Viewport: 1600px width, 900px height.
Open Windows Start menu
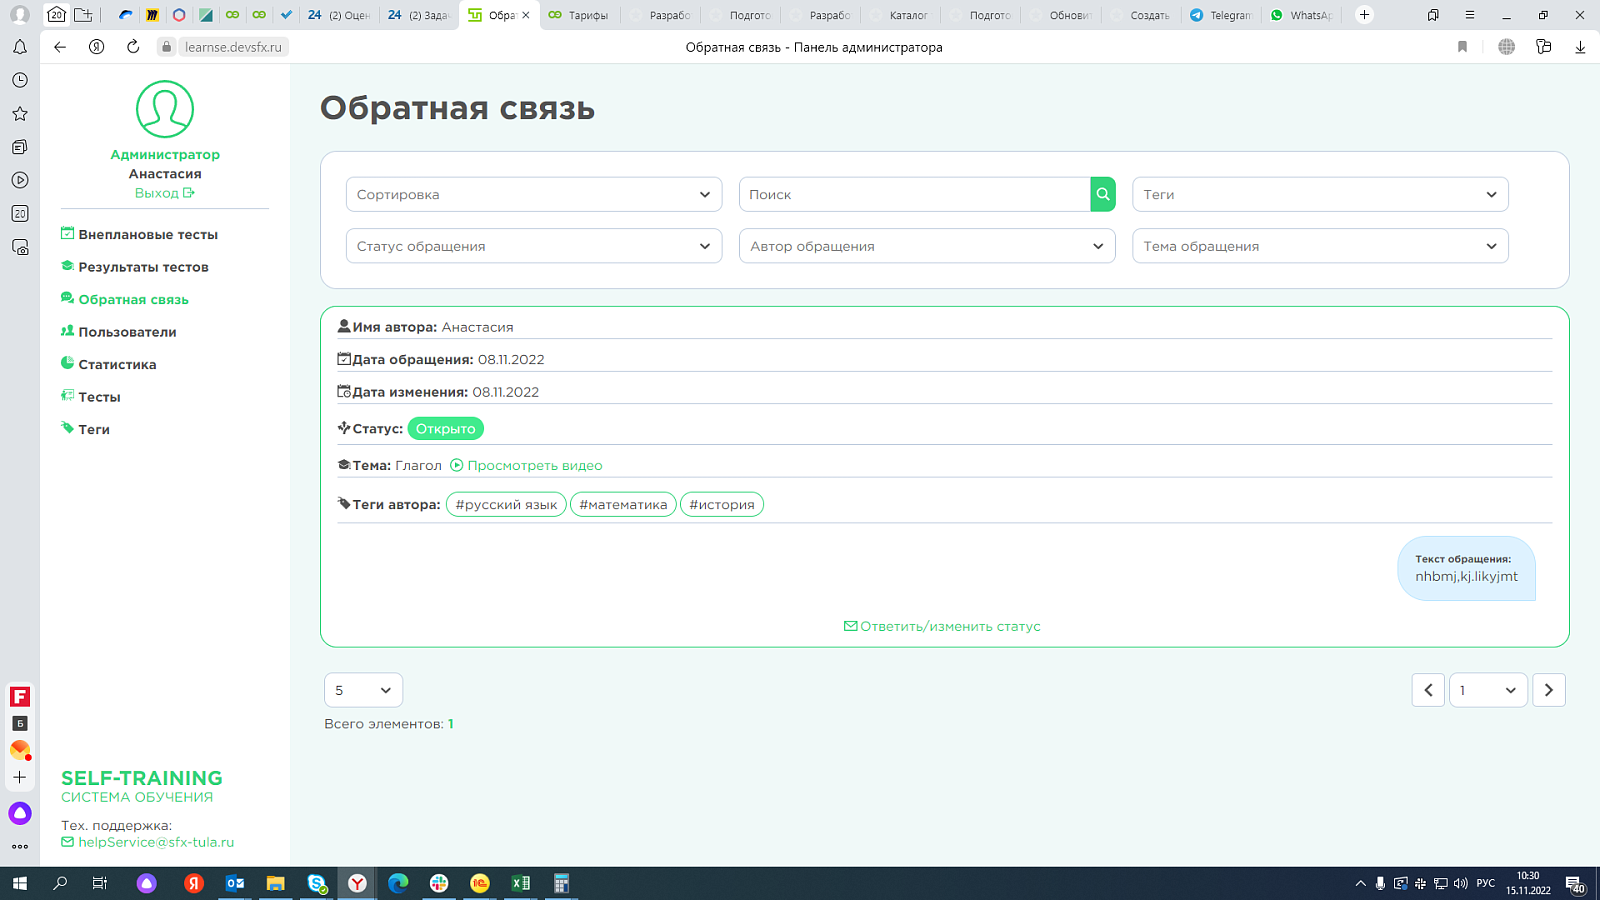pos(20,883)
